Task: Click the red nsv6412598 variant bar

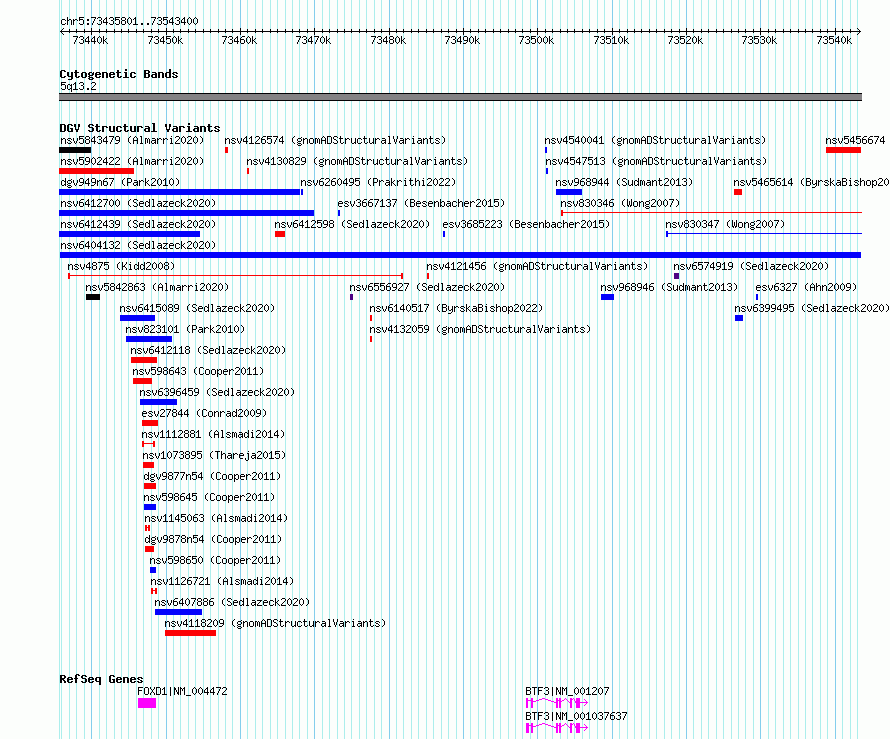Action: [280, 234]
